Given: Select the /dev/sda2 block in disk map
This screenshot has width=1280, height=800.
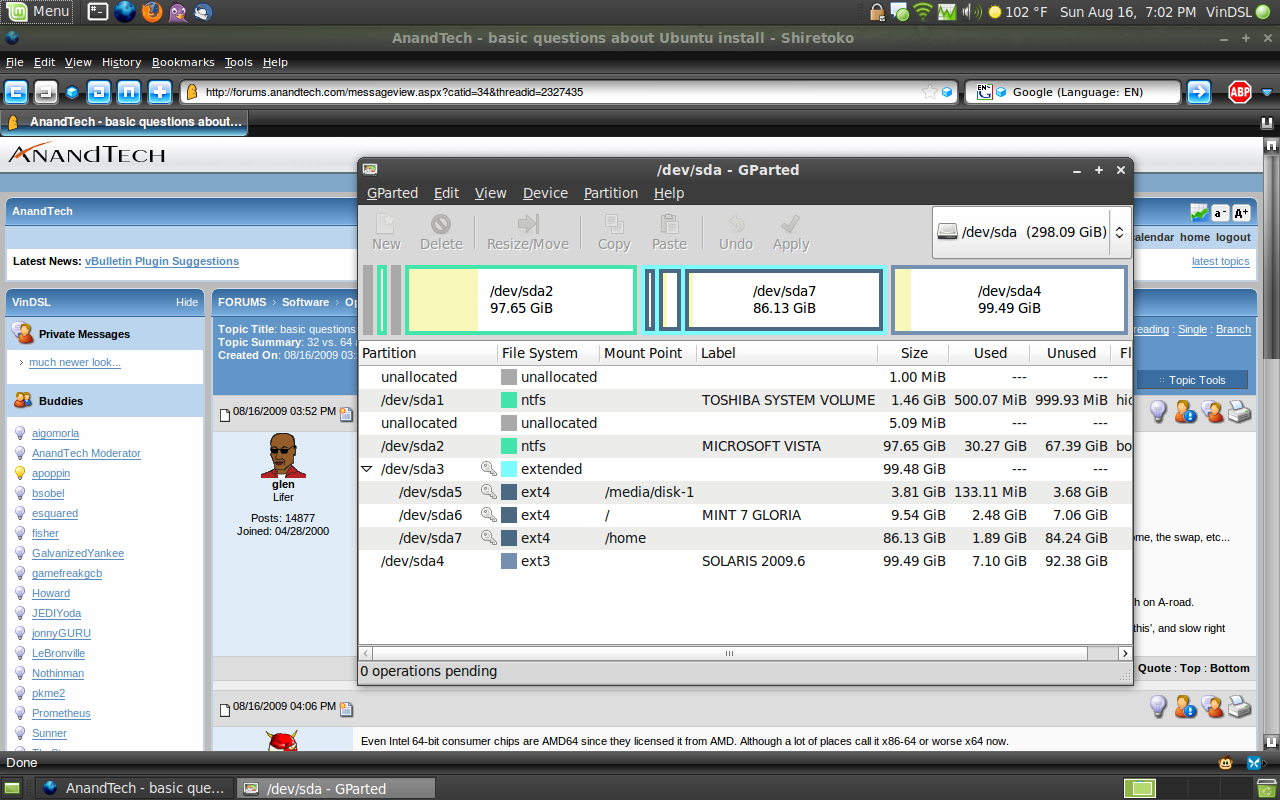Looking at the screenshot, I should point(520,300).
